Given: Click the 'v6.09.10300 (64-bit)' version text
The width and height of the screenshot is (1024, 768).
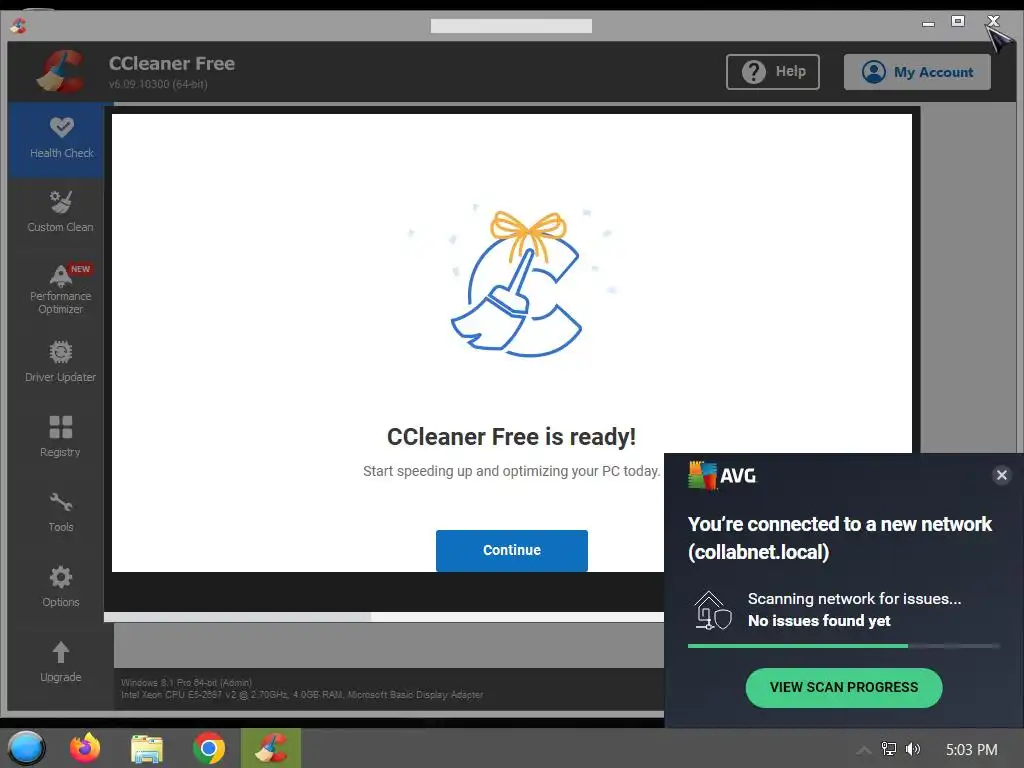Looking at the screenshot, I should 158,84.
